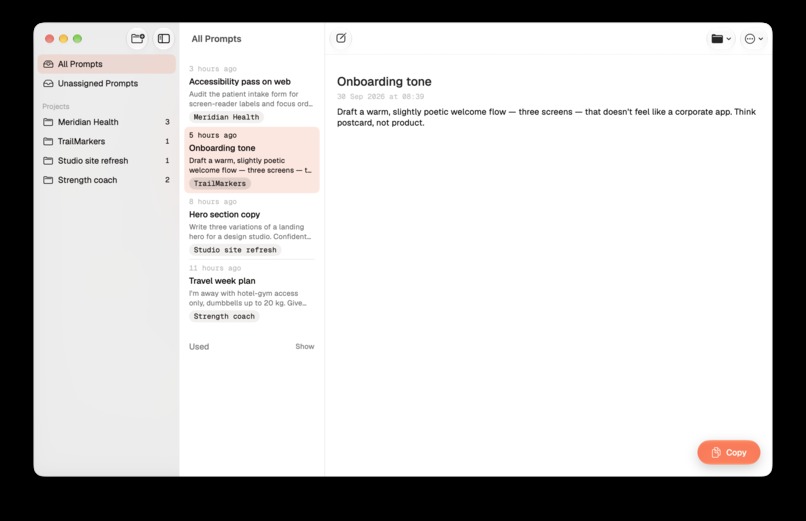Click the Meridian Health folder icon

click(48, 122)
